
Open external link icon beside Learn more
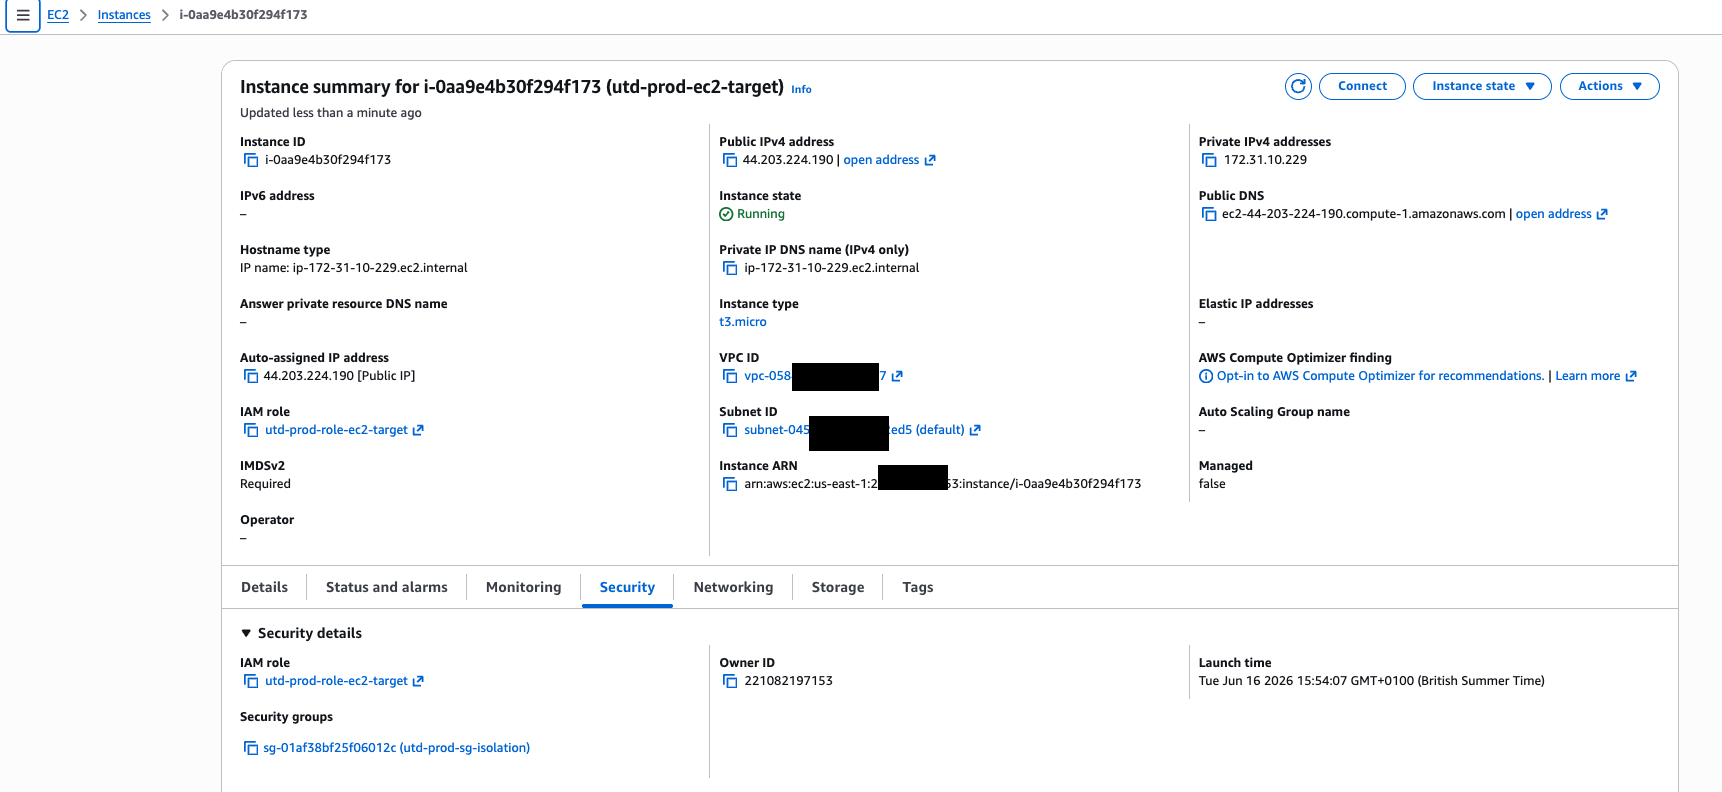click(1631, 376)
